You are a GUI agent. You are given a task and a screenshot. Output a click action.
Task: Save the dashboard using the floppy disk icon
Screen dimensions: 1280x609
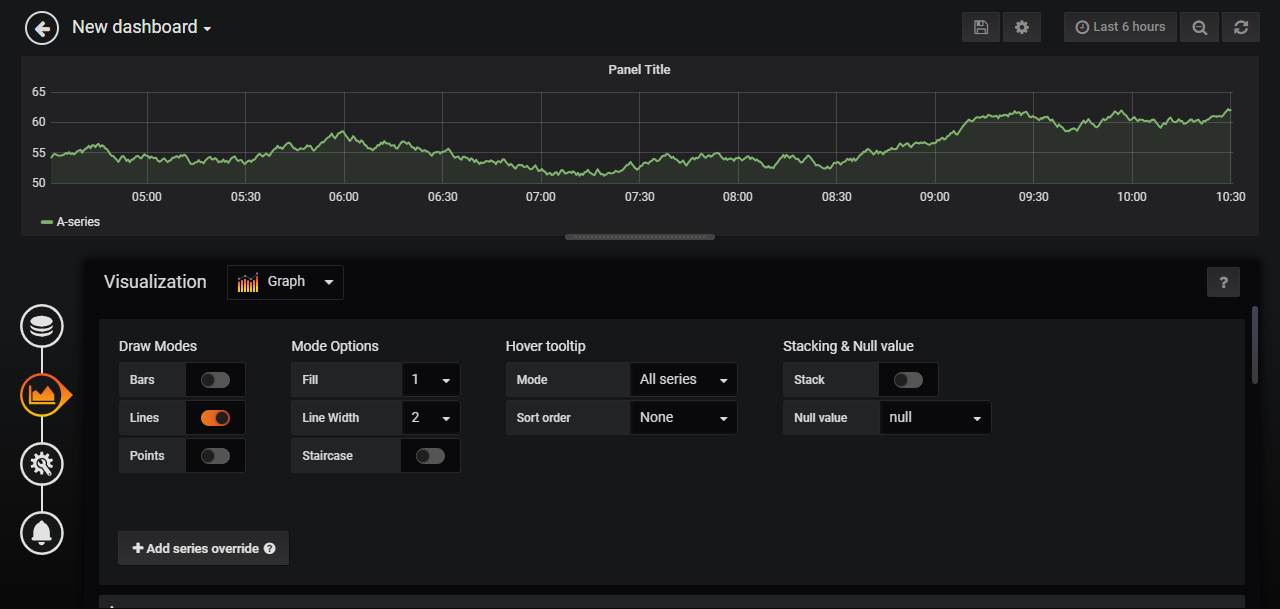(980, 27)
